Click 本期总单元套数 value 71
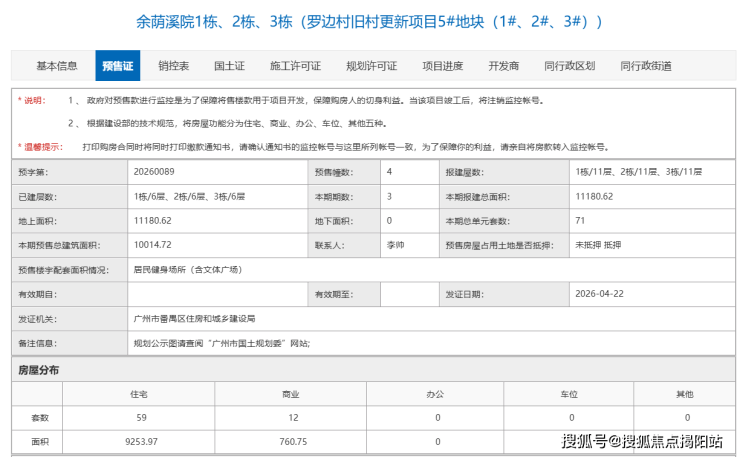This screenshot has height=457, width=740. click(580, 221)
